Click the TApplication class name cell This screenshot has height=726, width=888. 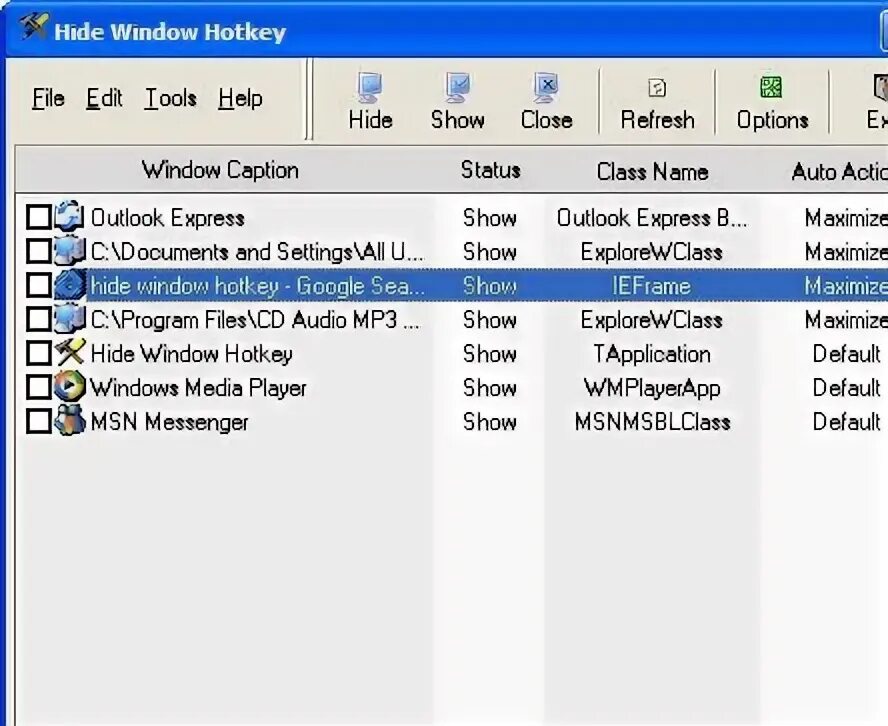click(x=652, y=355)
